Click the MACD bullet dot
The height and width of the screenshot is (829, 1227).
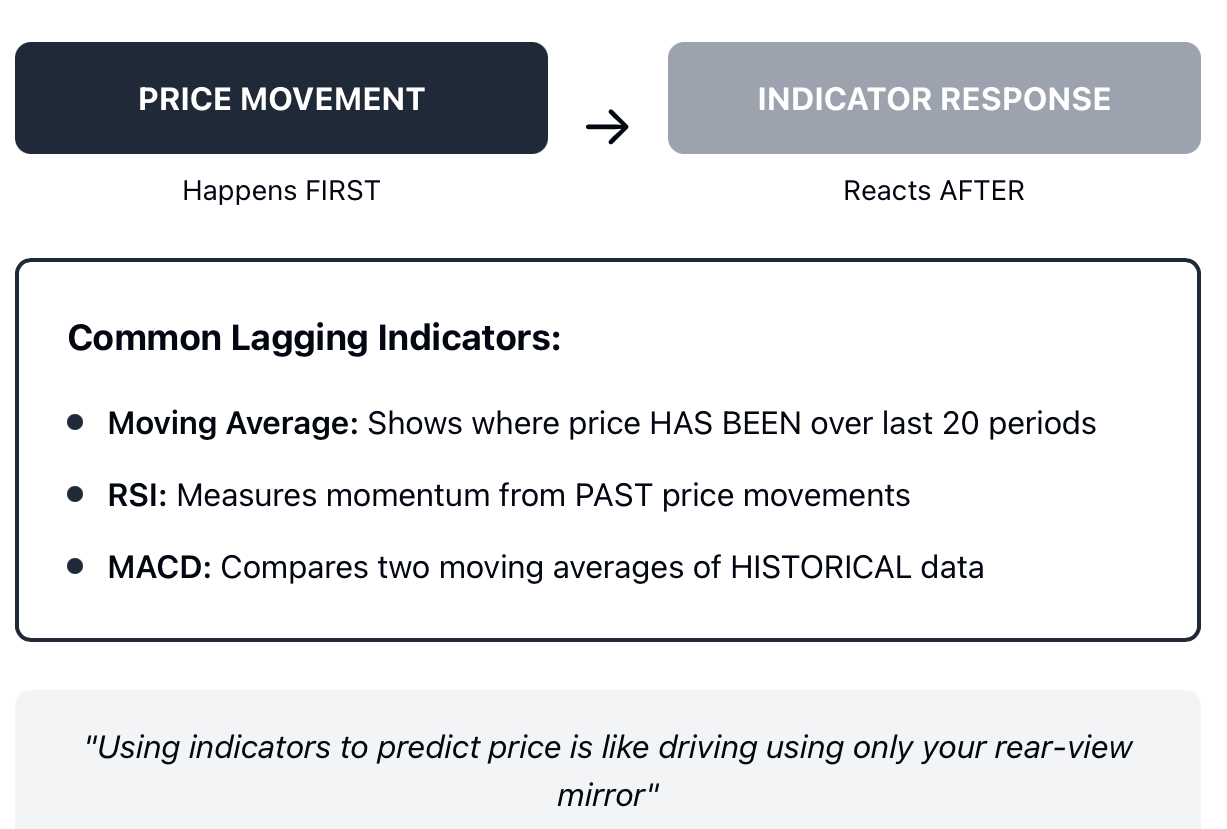pos(75,566)
